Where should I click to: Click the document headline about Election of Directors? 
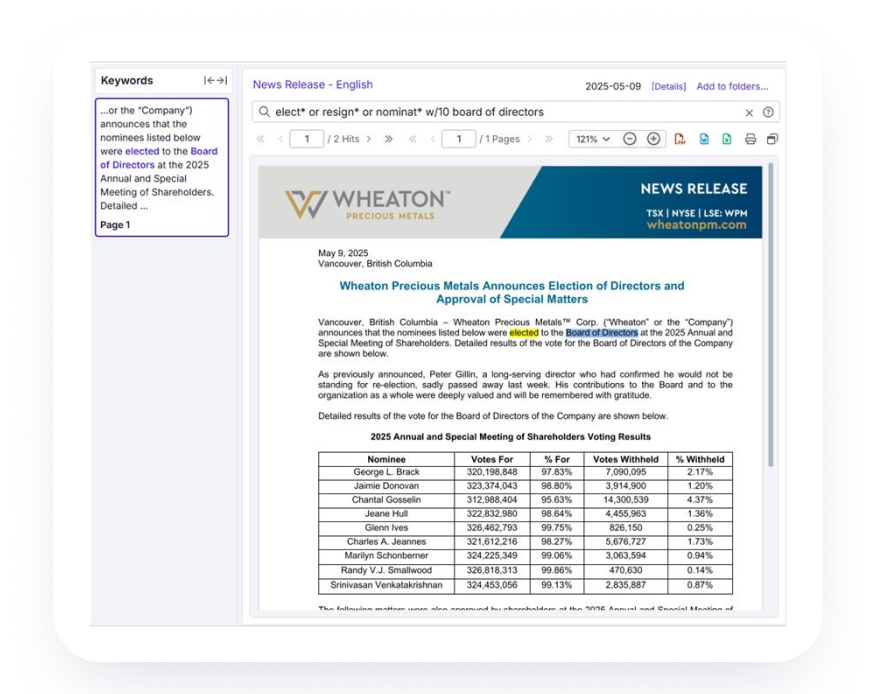(x=512, y=292)
